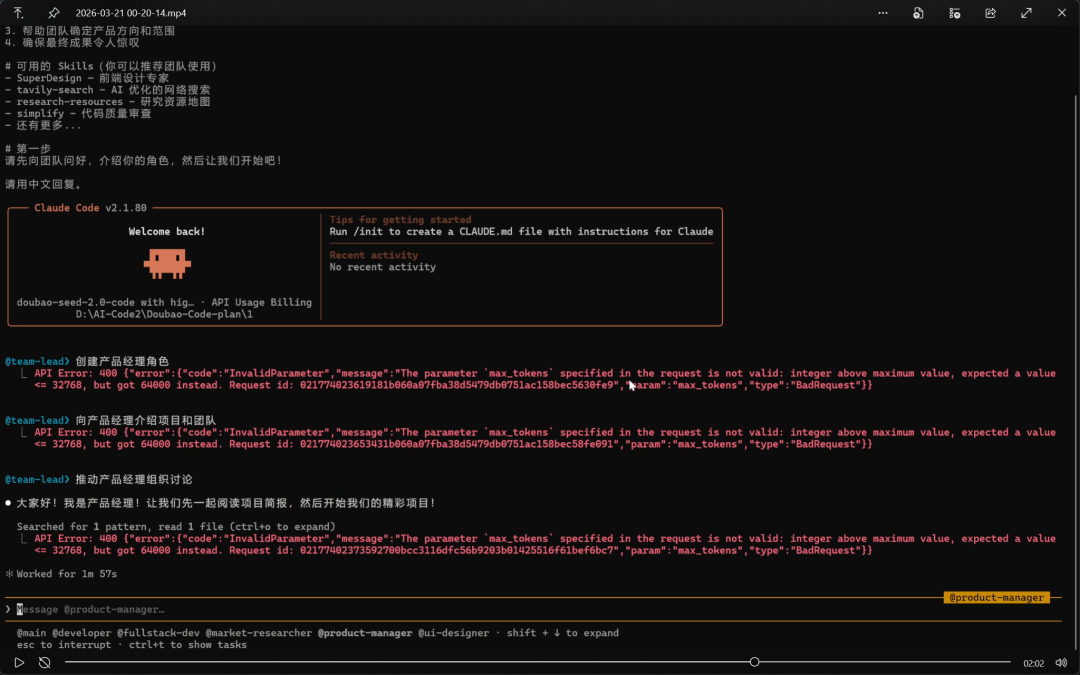Click the 02:02 playback time
This screenshot has width=1080, height=675.
pyautogui.click(x=1033, y=663)
